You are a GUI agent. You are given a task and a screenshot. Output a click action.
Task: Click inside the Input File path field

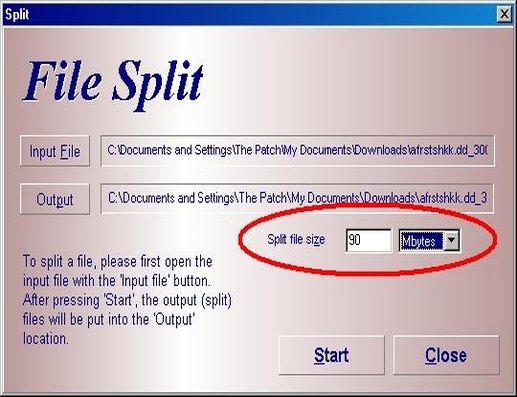pyautogui.click(x=297, y=151)
